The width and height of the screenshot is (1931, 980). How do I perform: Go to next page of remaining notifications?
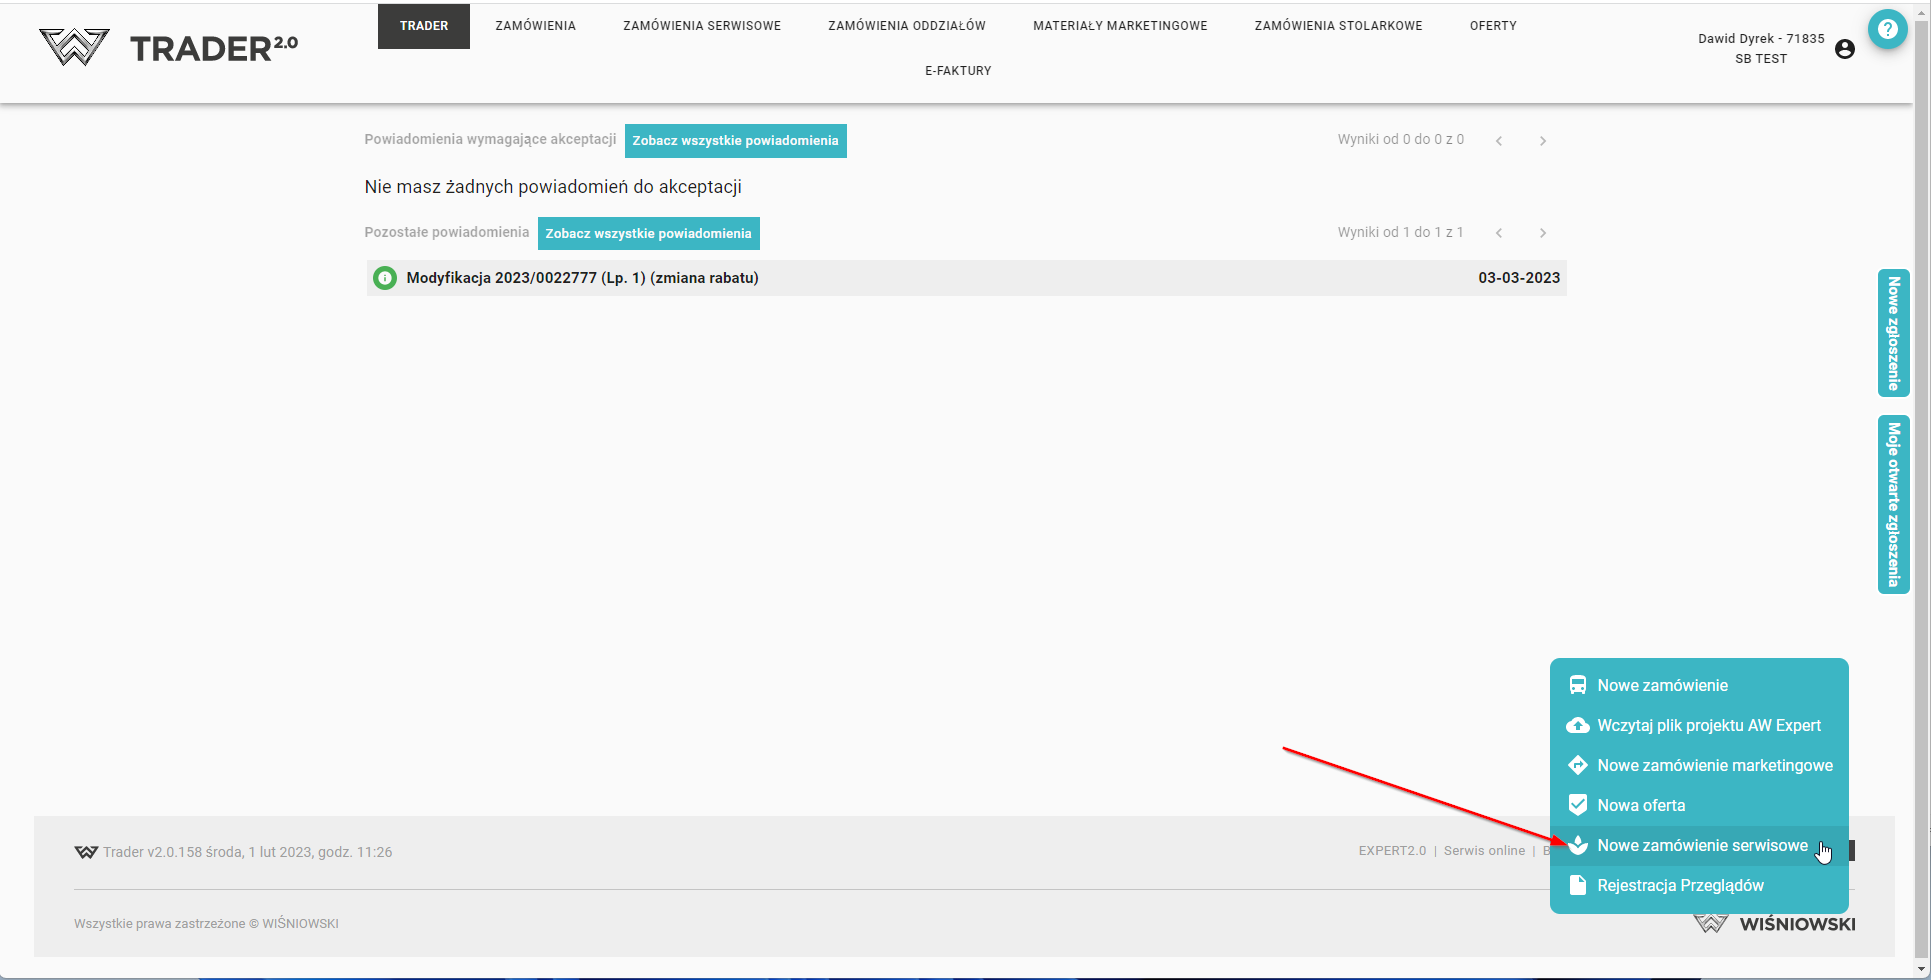[1543, 233]
